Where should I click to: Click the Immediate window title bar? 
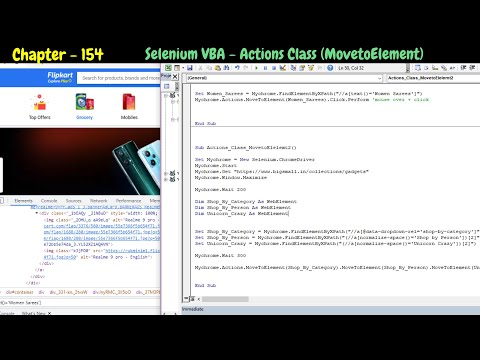(331, 309)
